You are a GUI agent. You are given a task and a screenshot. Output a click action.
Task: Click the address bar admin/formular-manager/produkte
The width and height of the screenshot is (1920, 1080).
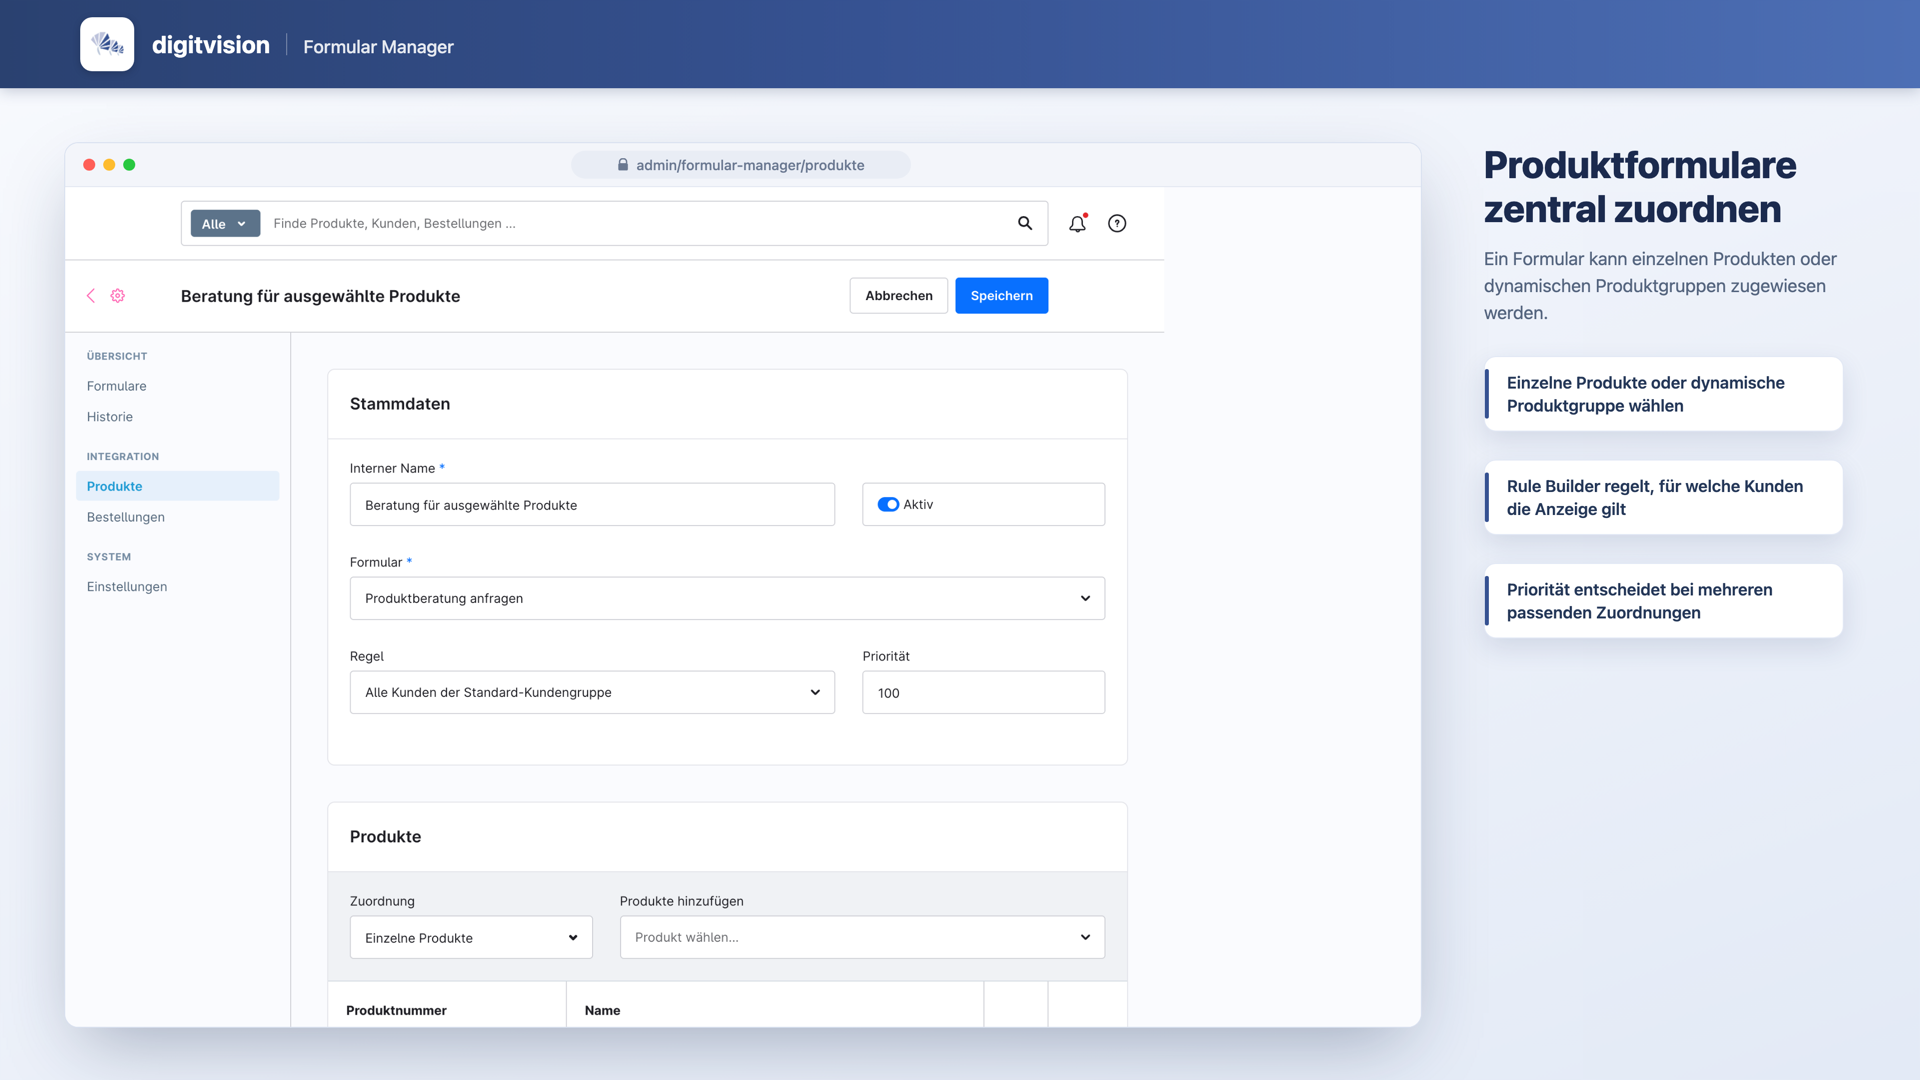741,165
